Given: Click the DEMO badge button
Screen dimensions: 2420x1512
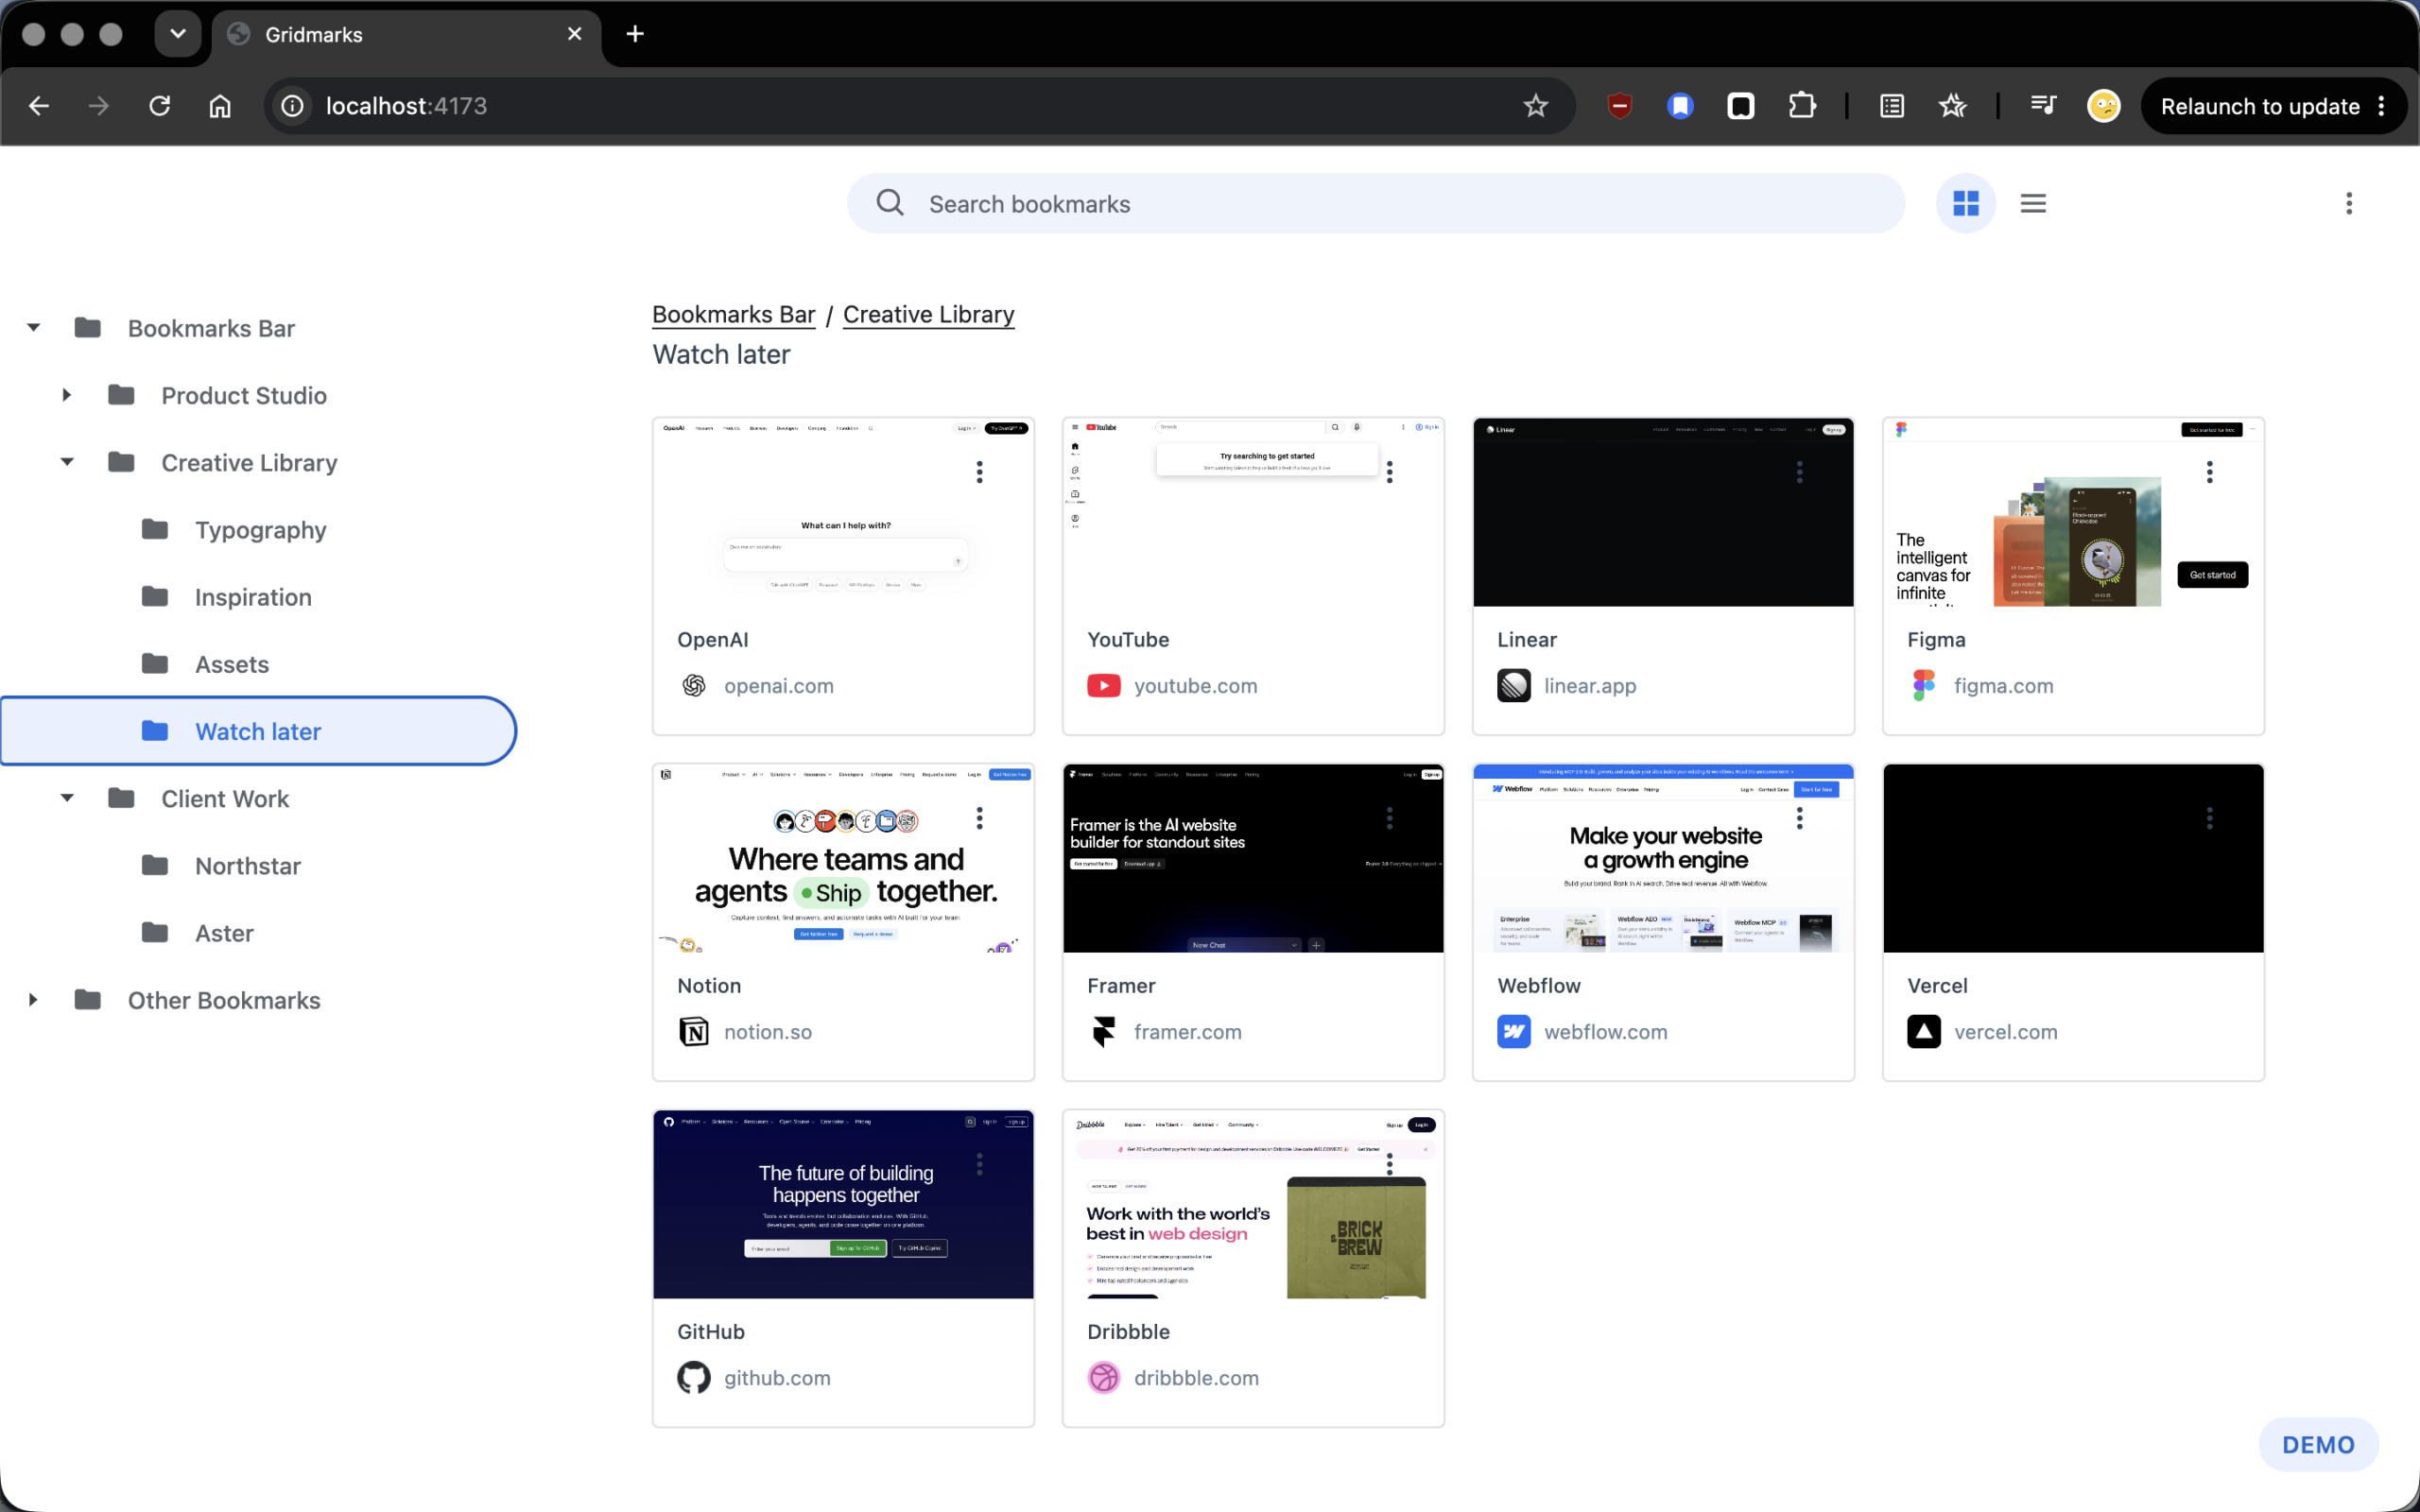Looking at the screenshot, I should tap(2318, 1444).
